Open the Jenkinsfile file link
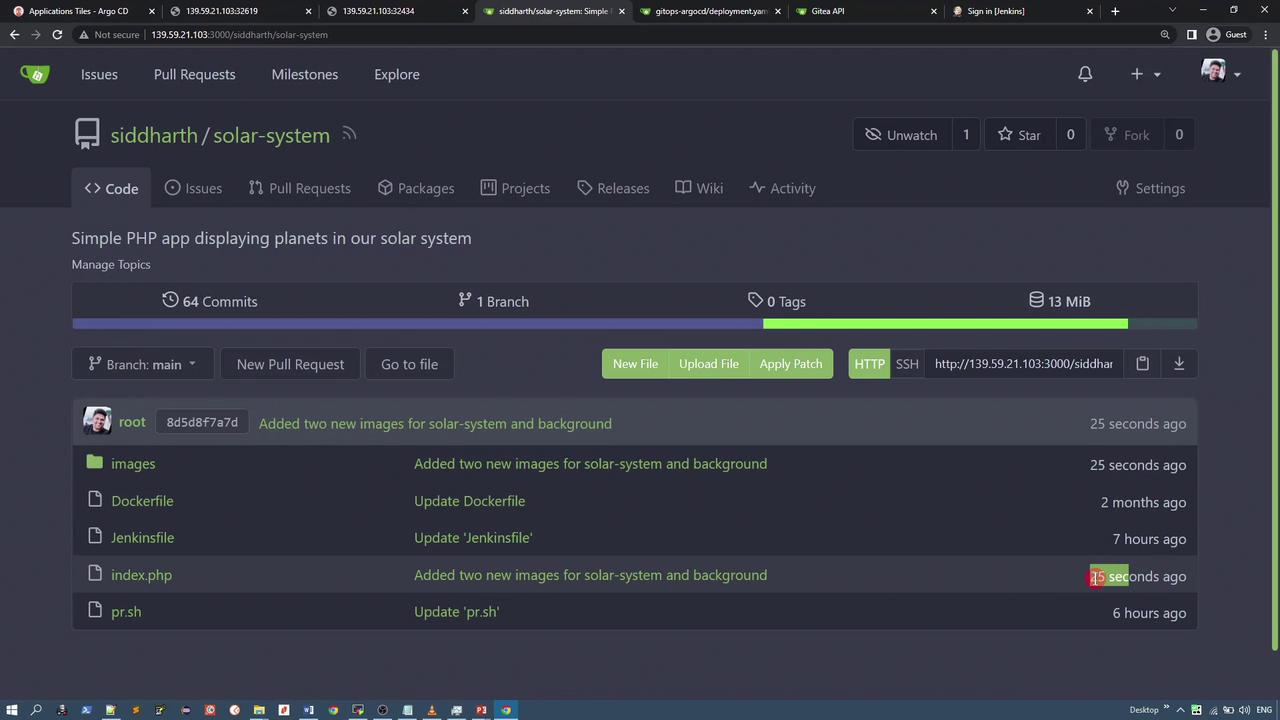Screen dimensions: 1280x720 [x=142, y=538]
